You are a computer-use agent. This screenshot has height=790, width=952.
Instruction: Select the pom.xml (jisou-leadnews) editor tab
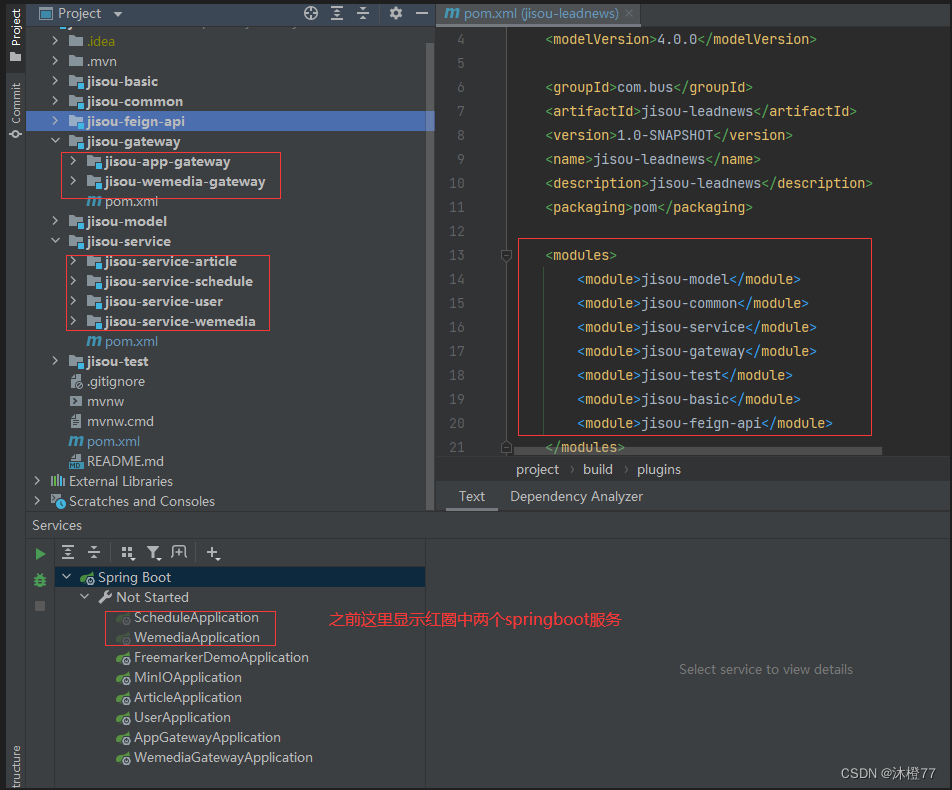[532, 13]
